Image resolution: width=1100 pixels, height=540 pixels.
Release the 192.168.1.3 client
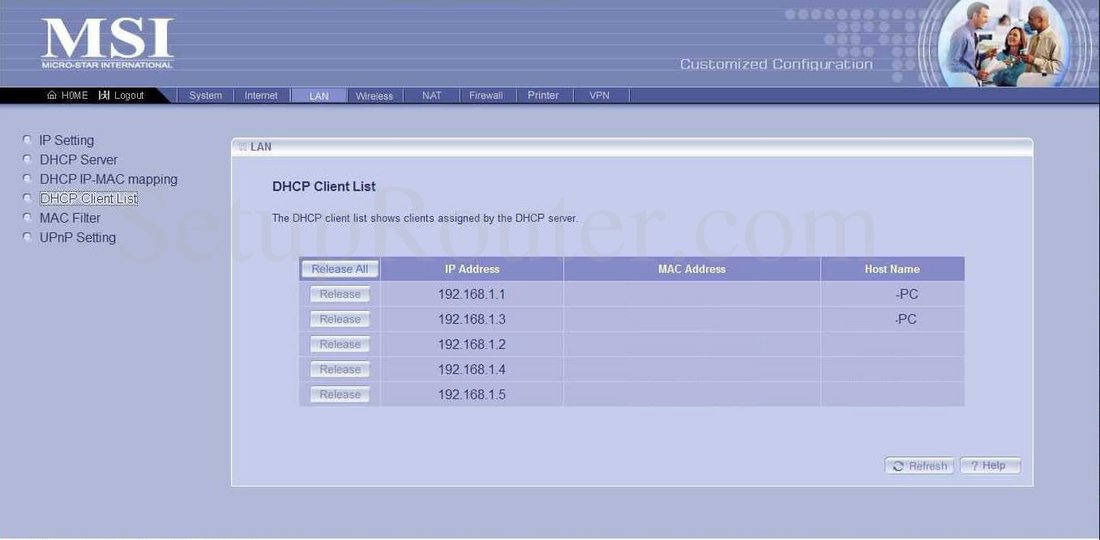pyautogui.click(x=340, y=319)
